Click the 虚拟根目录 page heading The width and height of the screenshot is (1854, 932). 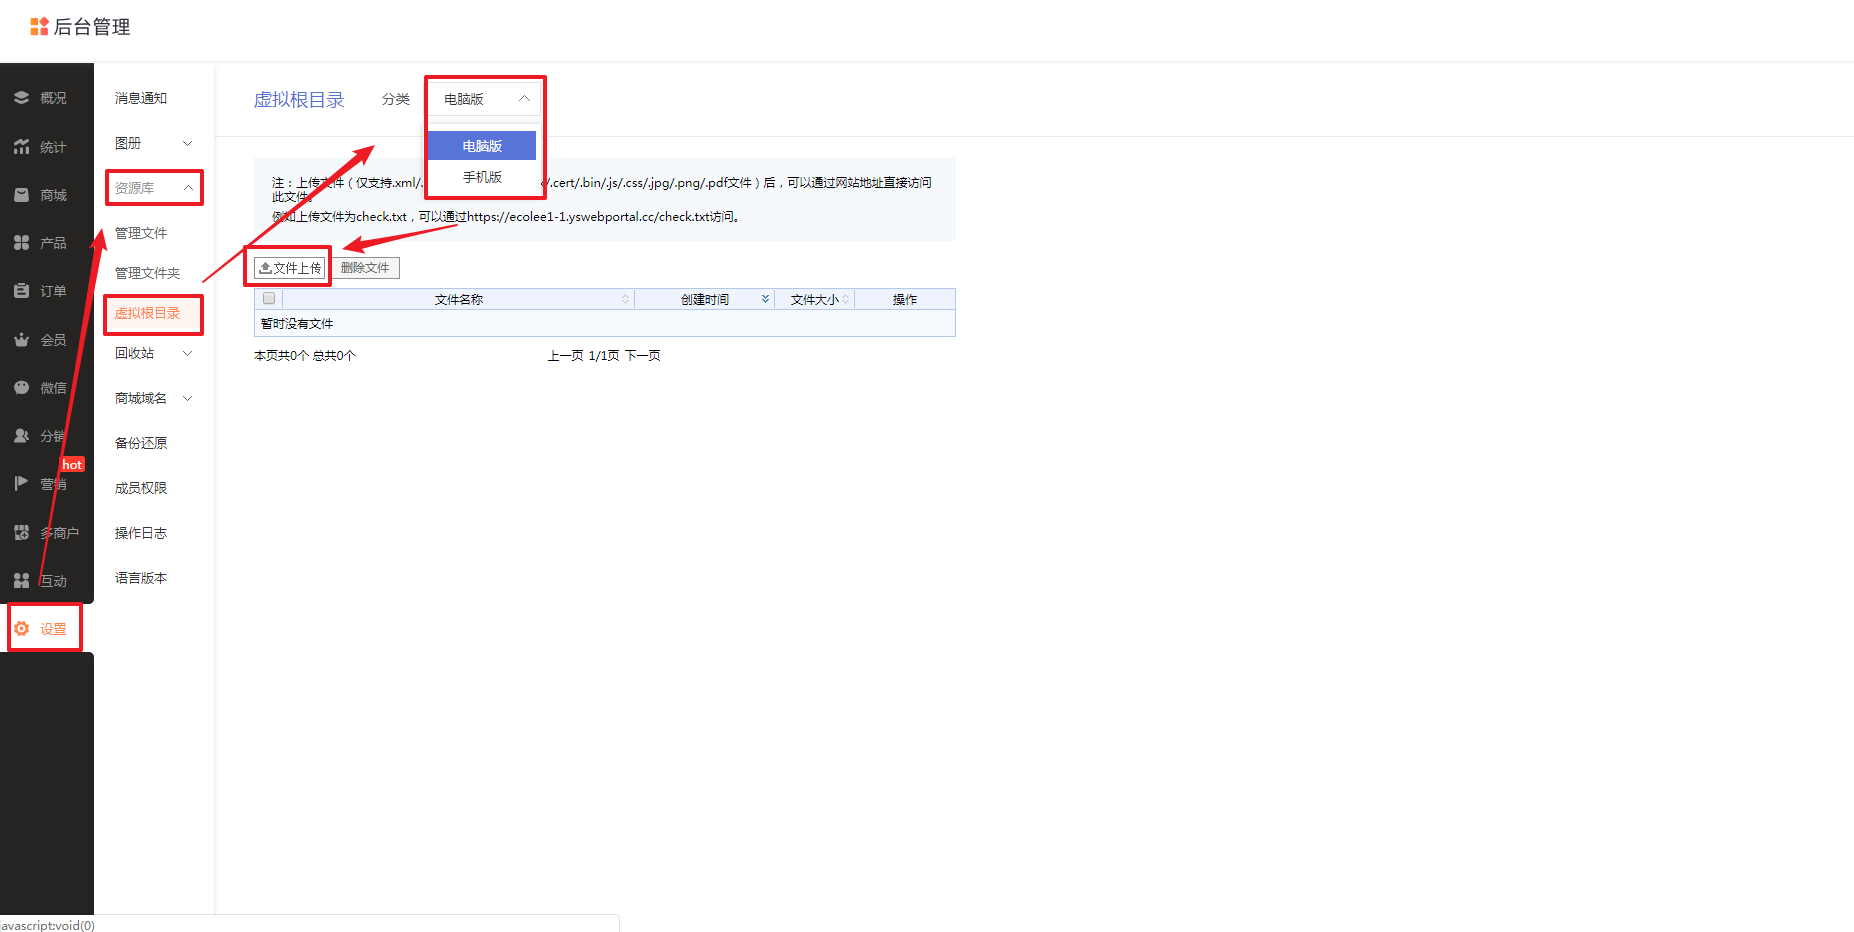tap(299, 100)
